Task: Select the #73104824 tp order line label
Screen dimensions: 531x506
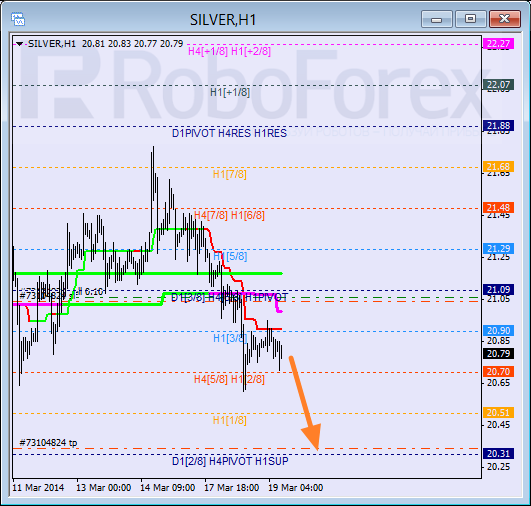Action: click(48, 443)
